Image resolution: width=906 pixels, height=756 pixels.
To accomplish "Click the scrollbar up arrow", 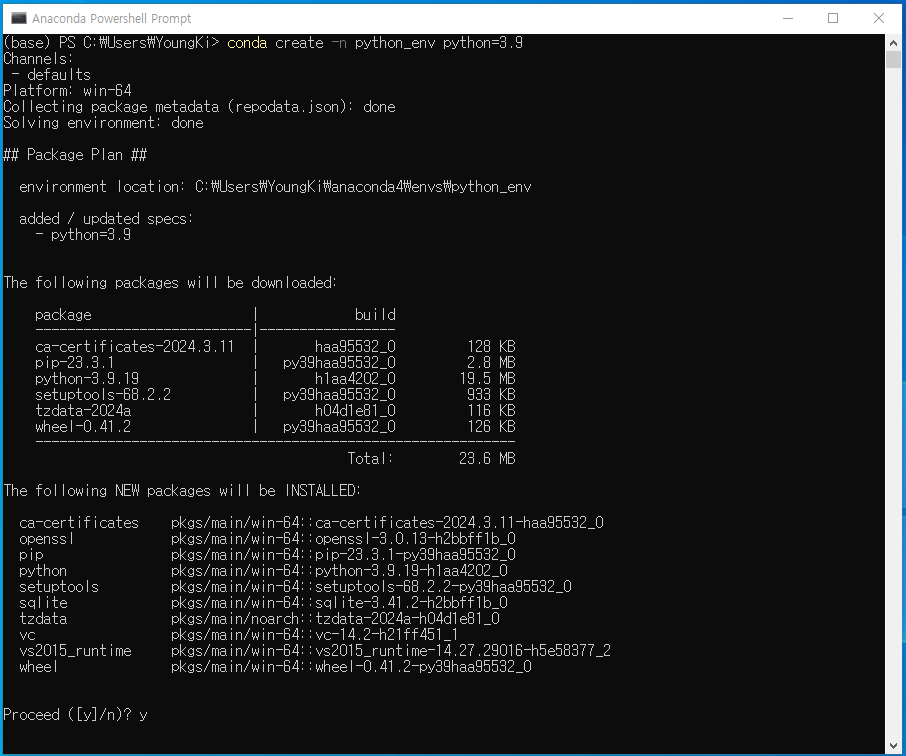I will point(893,43).
